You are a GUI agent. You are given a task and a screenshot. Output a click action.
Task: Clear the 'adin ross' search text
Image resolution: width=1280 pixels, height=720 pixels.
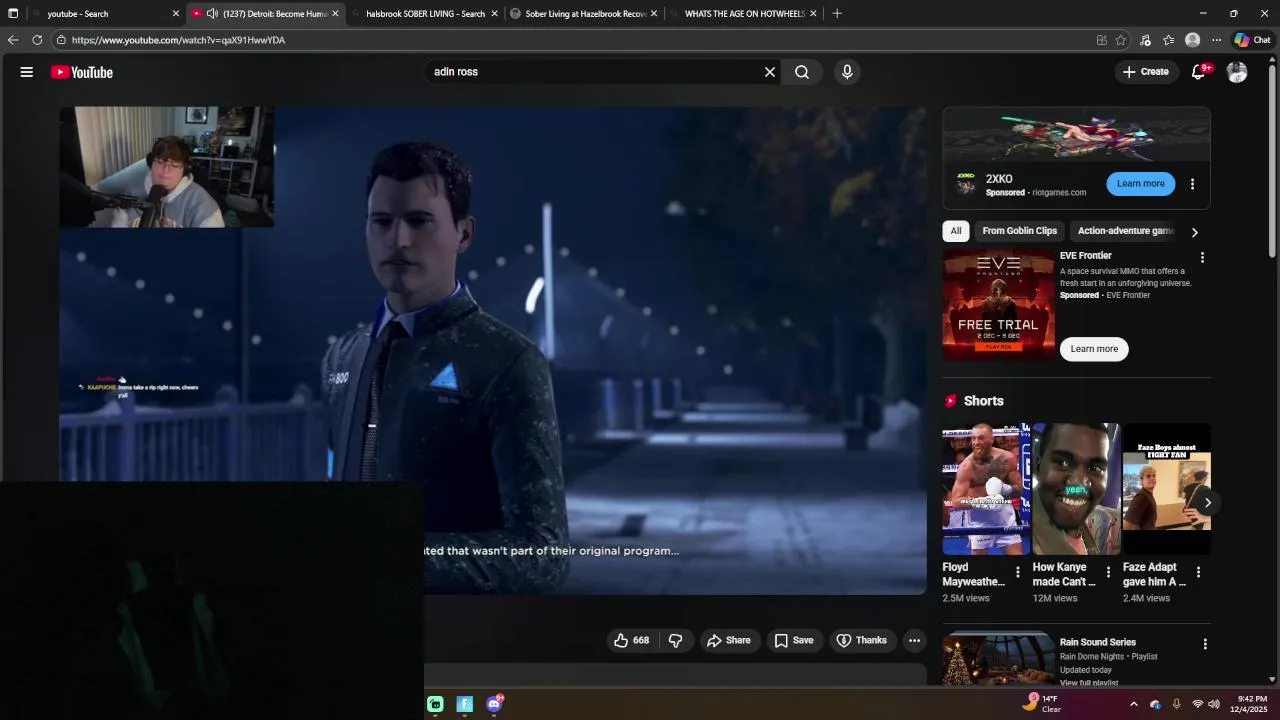coord(770,72)
